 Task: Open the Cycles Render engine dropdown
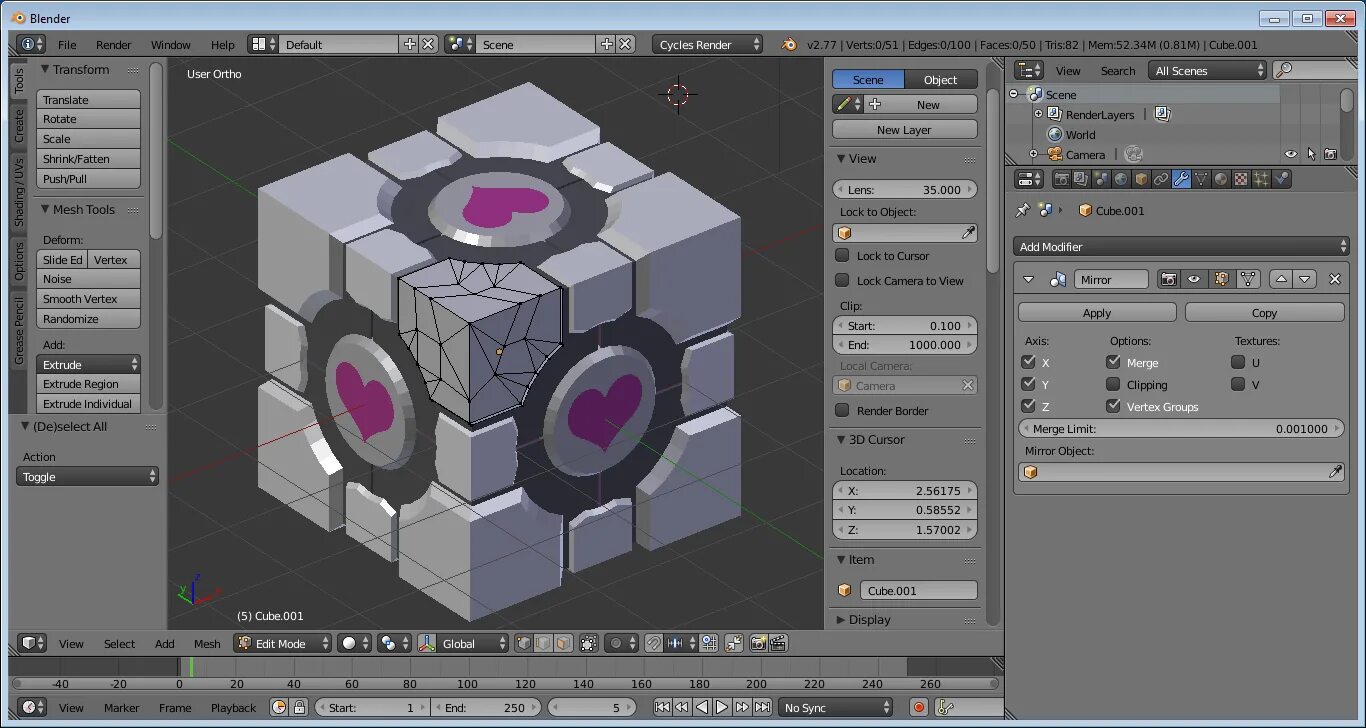tap(707, 44)
